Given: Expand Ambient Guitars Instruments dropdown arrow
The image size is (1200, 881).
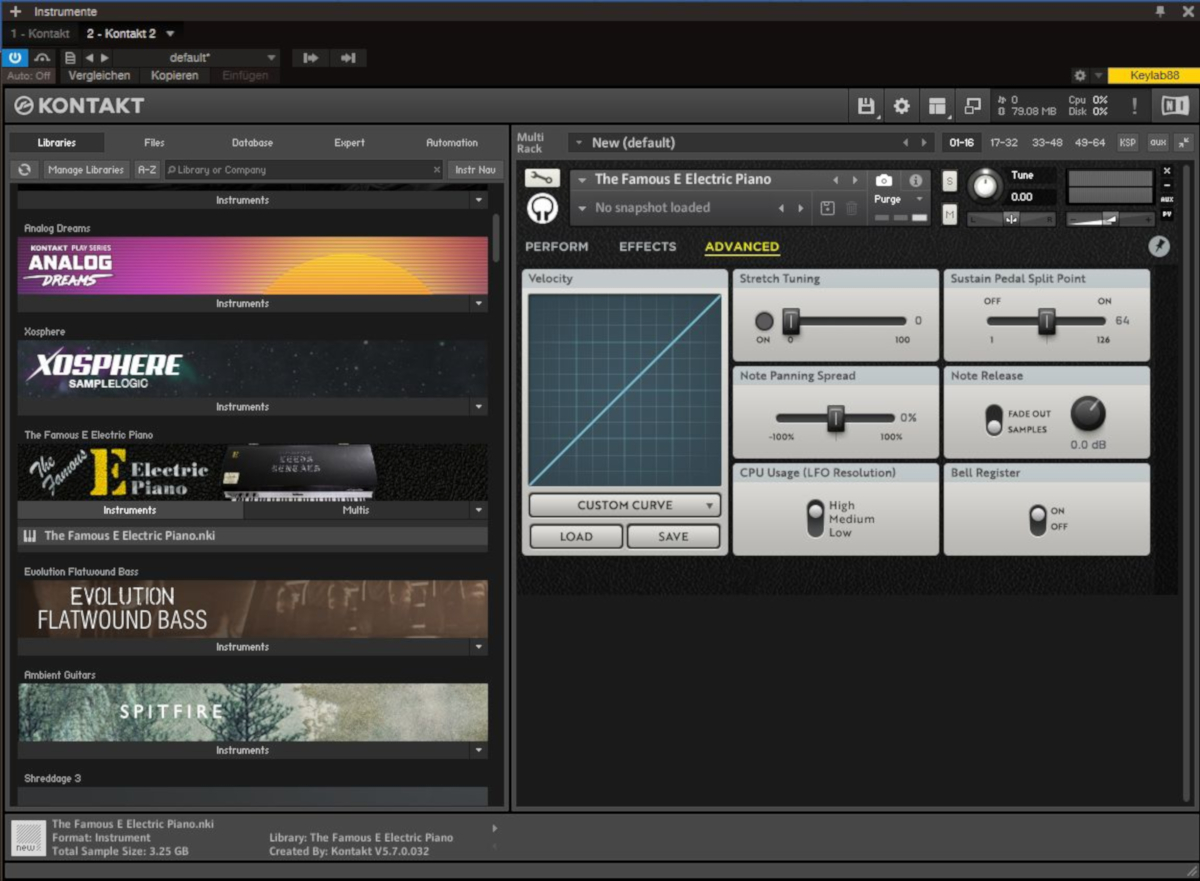Looking at the screenshot, I should pyautogui.click(x=478, y=750).
